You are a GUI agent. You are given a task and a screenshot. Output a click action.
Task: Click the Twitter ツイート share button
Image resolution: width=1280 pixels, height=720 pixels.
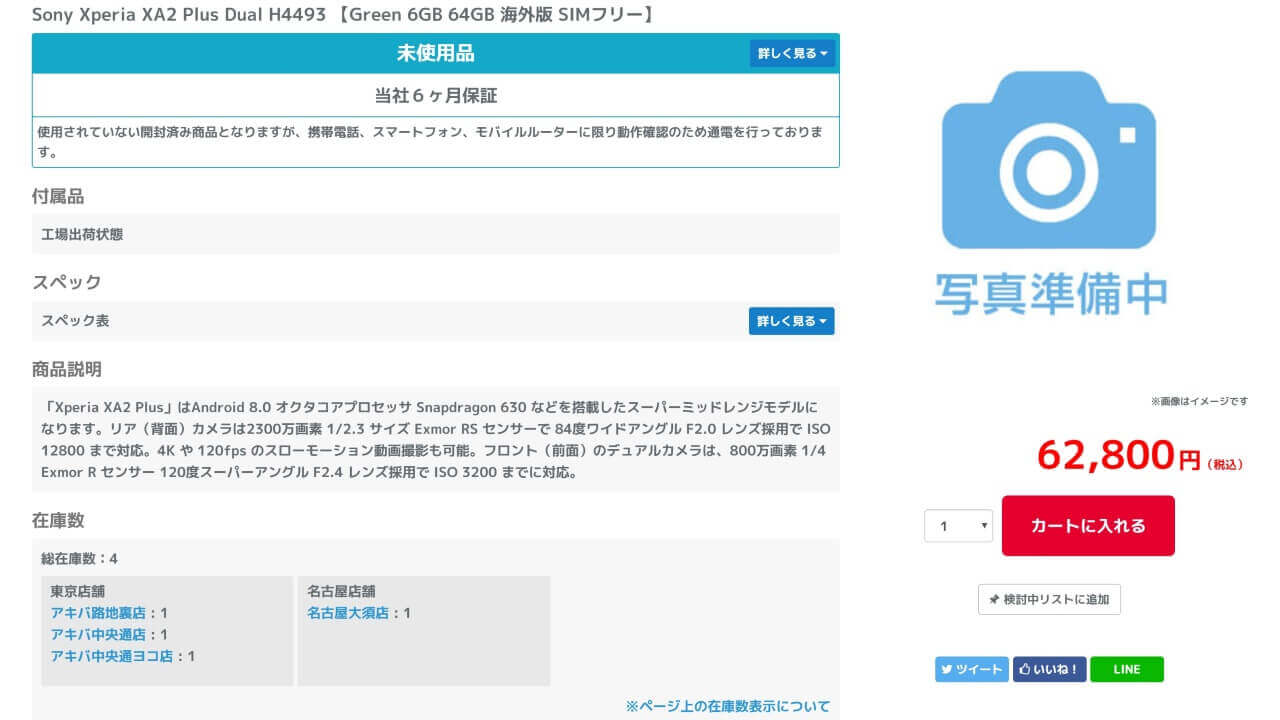pos(971,669)
